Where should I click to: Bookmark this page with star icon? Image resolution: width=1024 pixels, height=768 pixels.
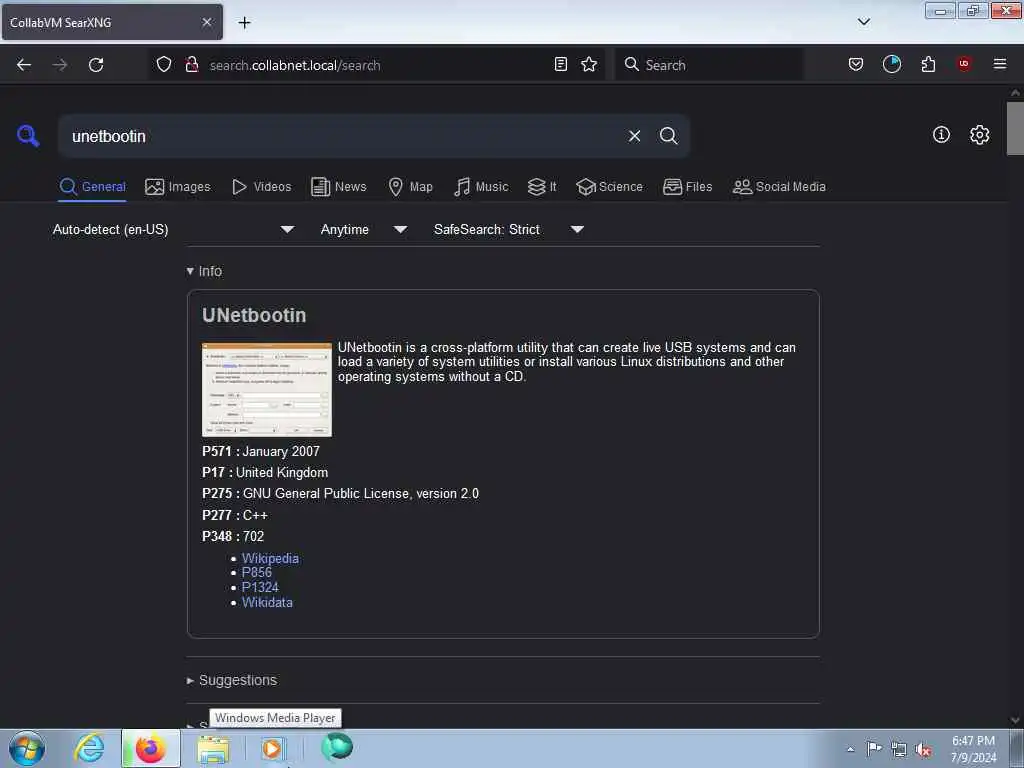pos(589,64)
